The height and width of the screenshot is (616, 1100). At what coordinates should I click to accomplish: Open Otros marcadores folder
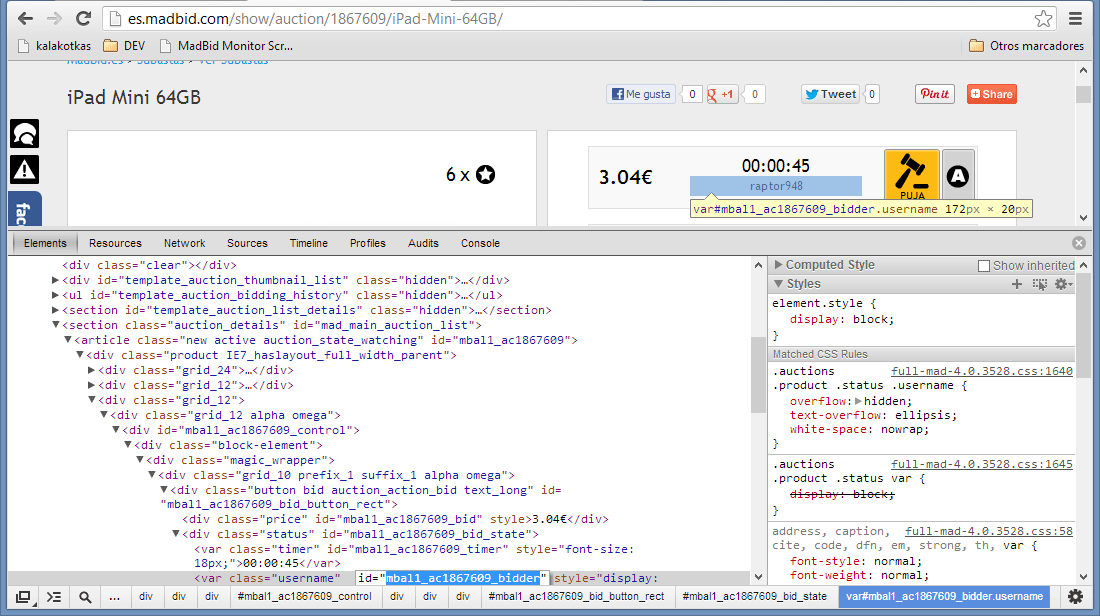1026,46
